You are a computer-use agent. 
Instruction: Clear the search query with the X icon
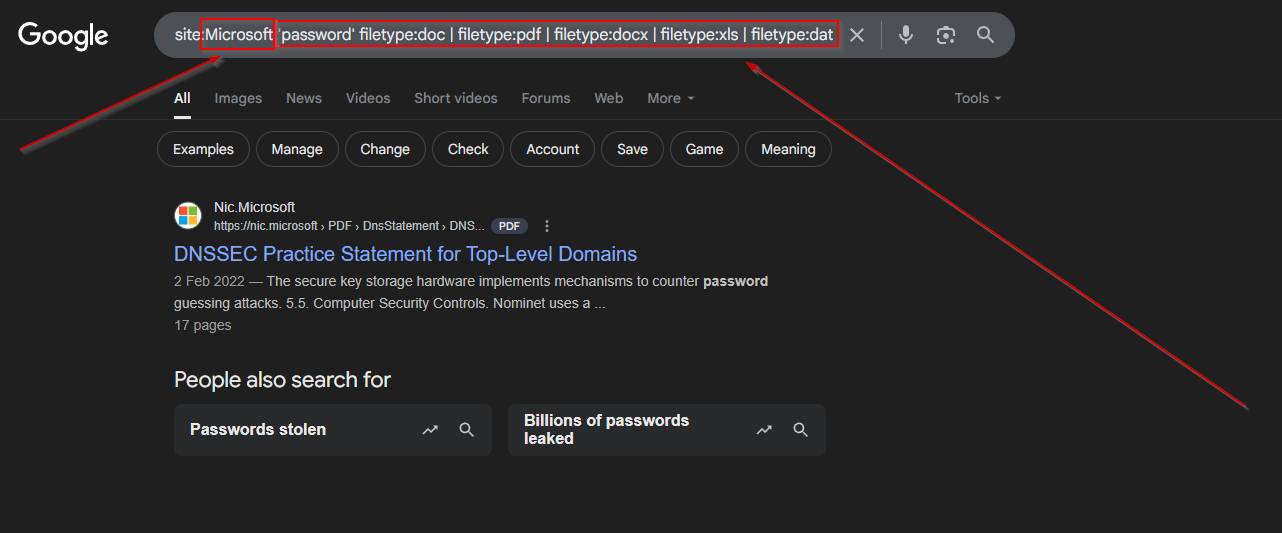(857, 35)
